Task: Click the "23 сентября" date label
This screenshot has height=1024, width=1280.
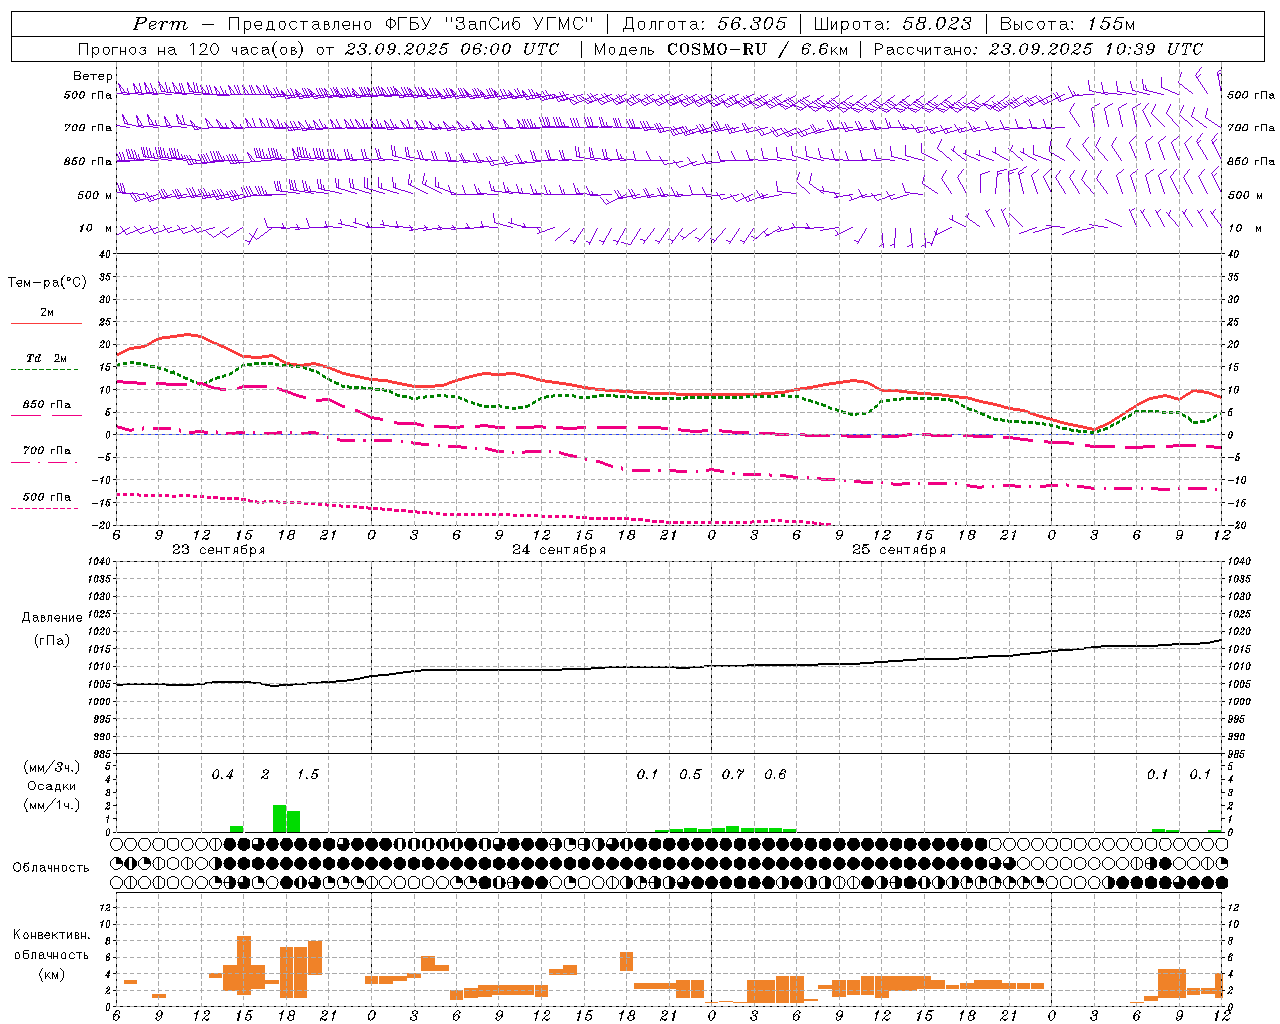Action: pyautogui.click(x=218, y=550)
